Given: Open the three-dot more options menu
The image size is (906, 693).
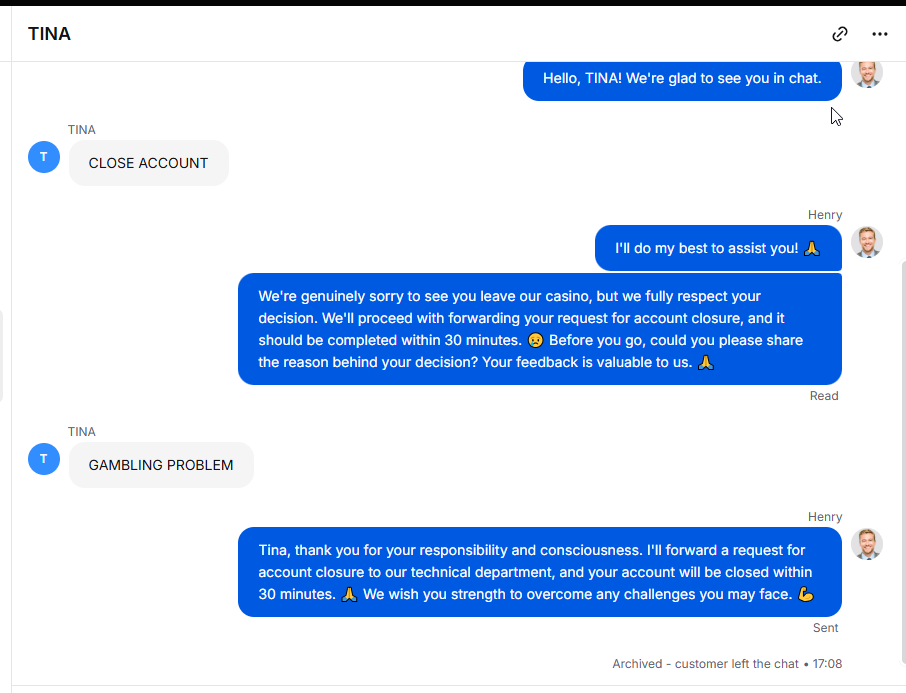Looking at the screenshot, I should tap(879, 34).
